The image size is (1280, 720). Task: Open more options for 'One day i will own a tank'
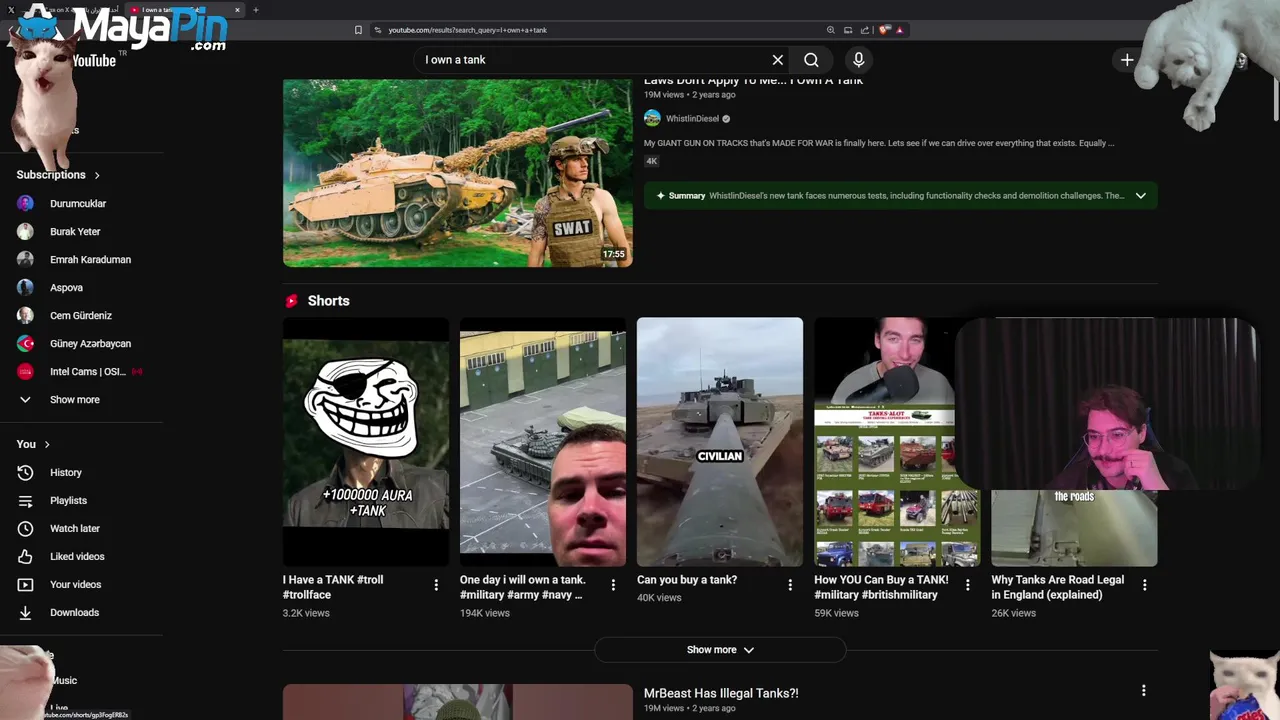(x=613, y=585)
